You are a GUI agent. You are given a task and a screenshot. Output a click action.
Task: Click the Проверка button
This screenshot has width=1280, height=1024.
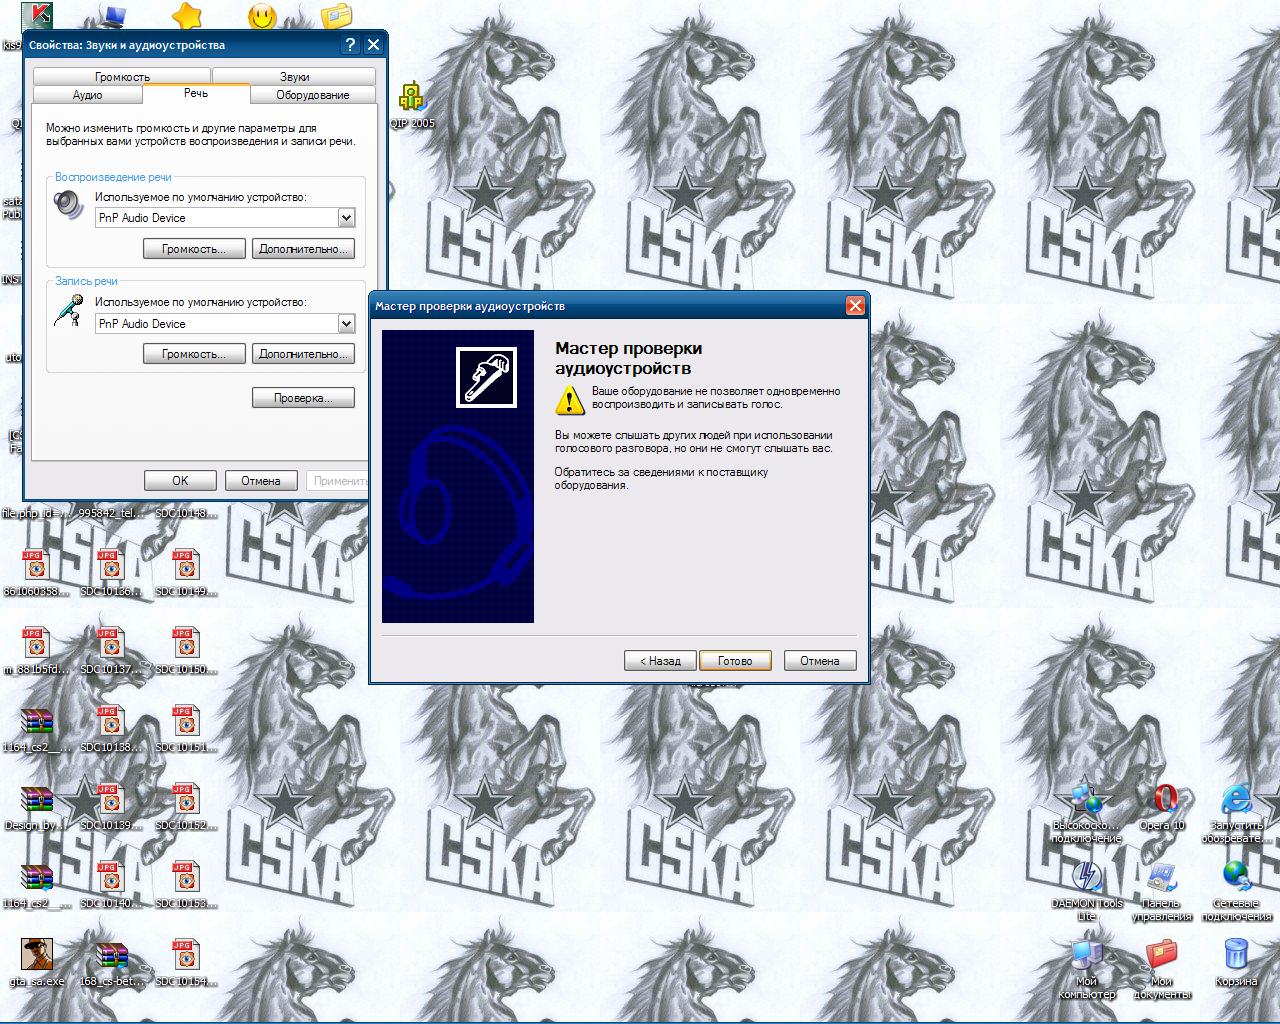pyautogui.click(x=303, y=398)
